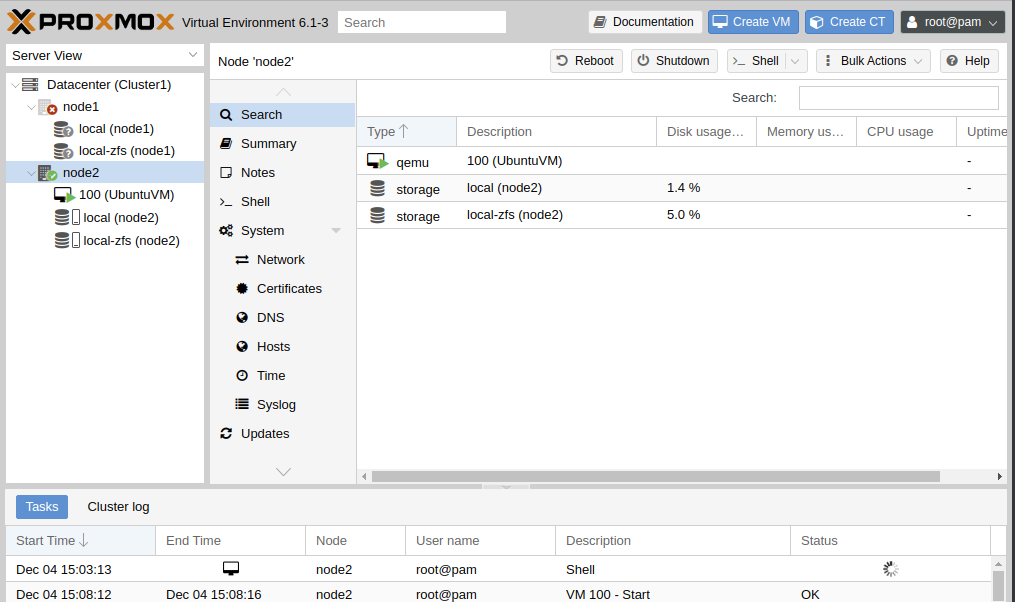The height and width of the screenshot is (602, 1015).
Task: Open Network settings
Action: (x=282, y=260)
